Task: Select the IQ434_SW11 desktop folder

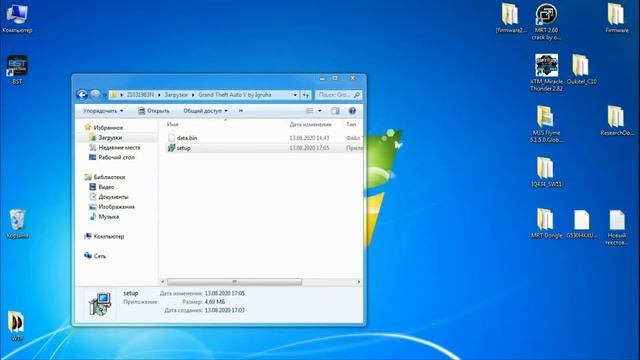Action: click(x=546, y=172)
